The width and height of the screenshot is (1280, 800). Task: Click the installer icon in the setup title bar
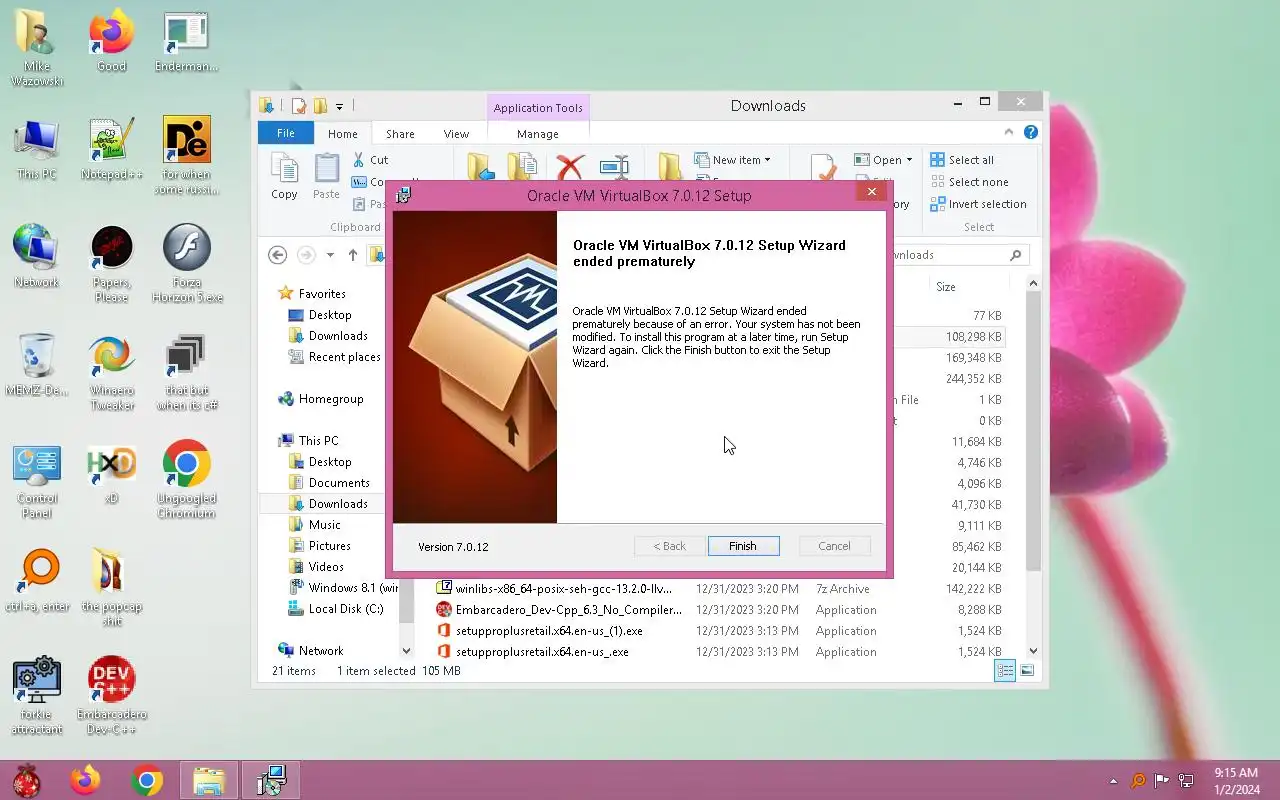(x=403, y=195)
